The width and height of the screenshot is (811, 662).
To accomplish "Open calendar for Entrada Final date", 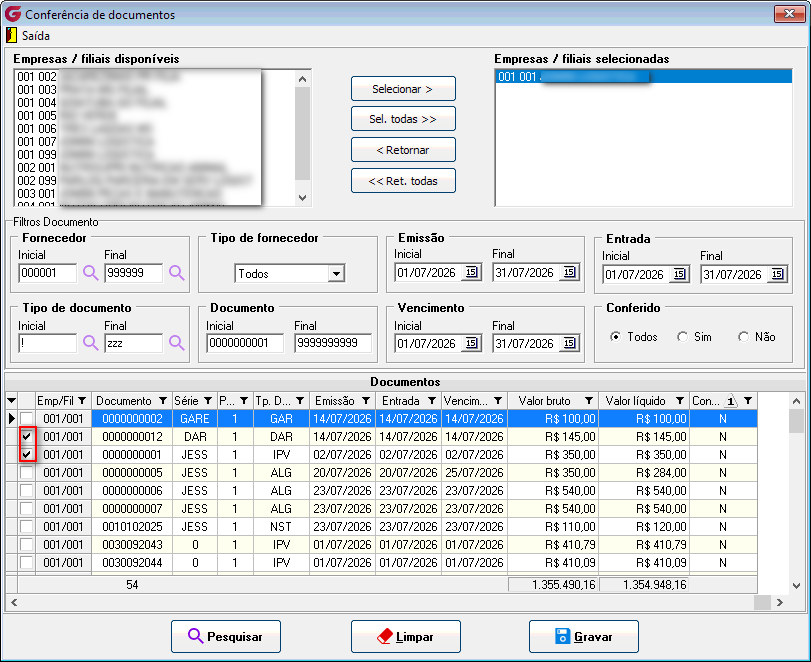I will click(x=777, y=274).
